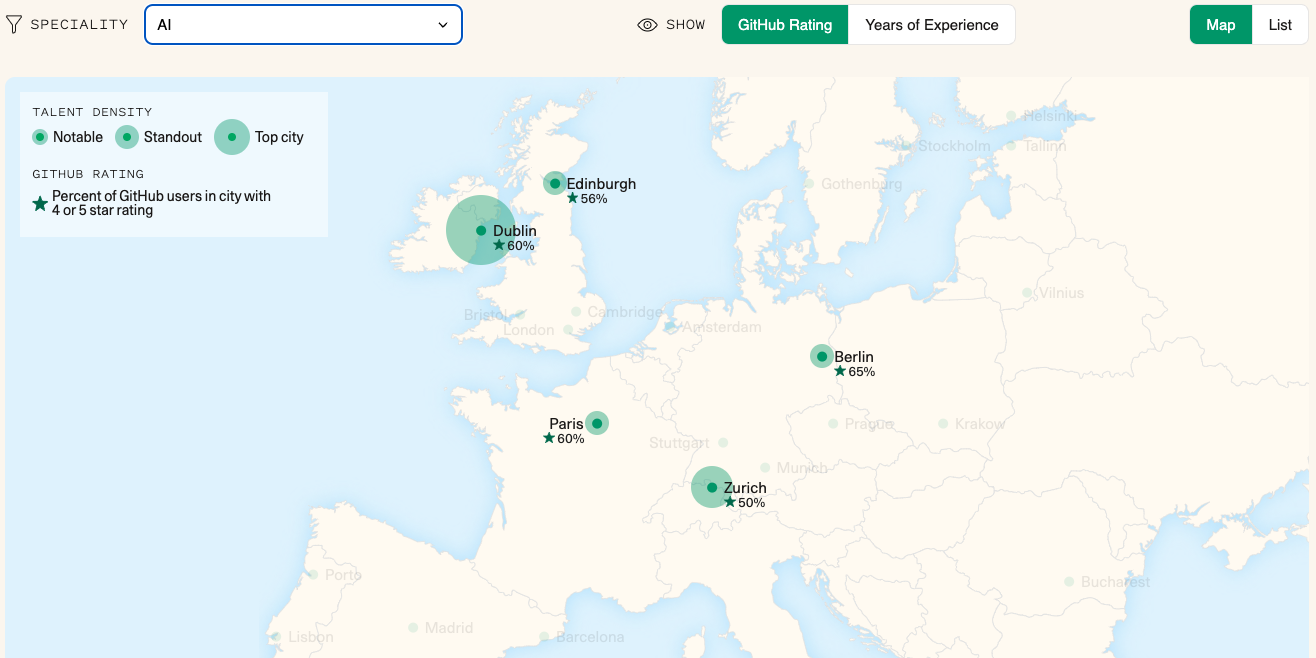Select the Edinburgh map marker
The image size is (1316, 658).
click(x=555, y=183)
